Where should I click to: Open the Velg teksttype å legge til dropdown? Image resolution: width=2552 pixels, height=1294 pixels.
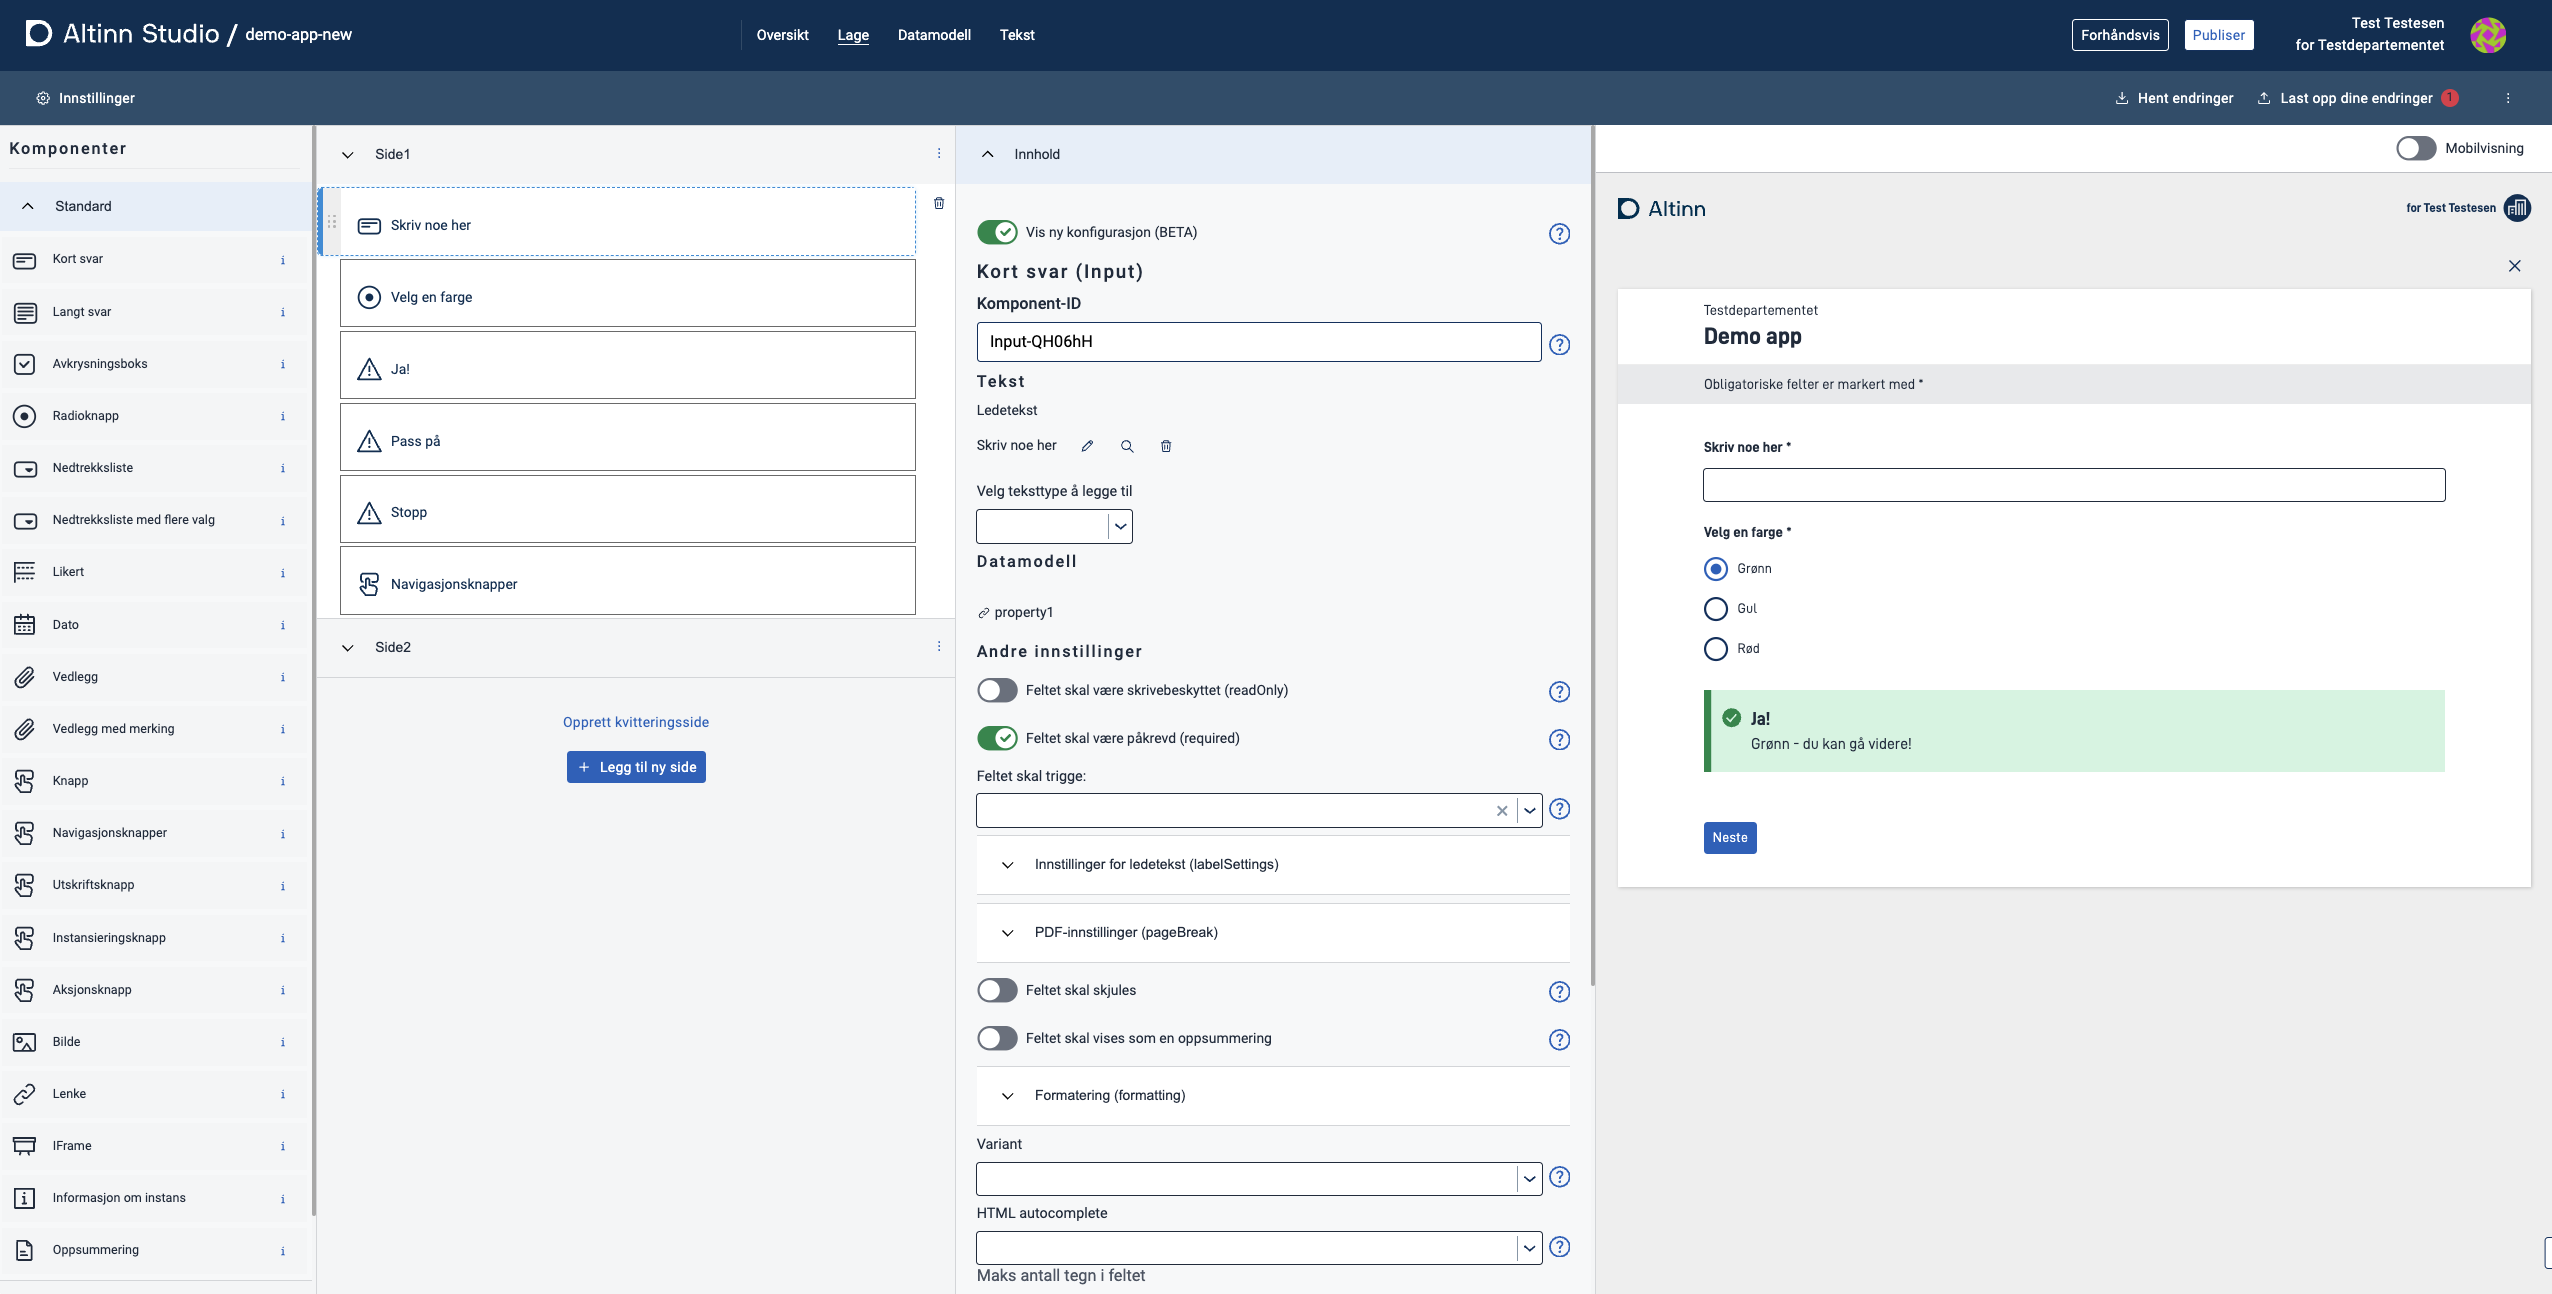pos(1054,526)
